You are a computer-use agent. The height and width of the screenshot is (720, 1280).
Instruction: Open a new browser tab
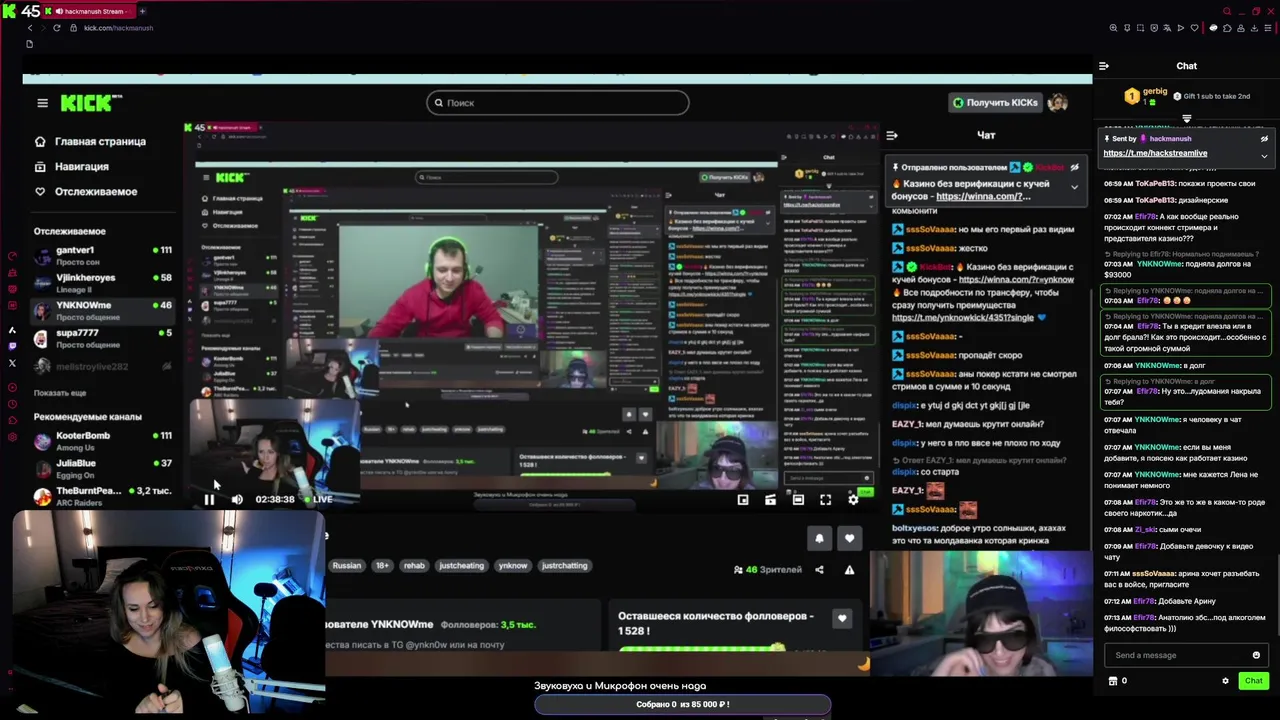coord(142,11)
